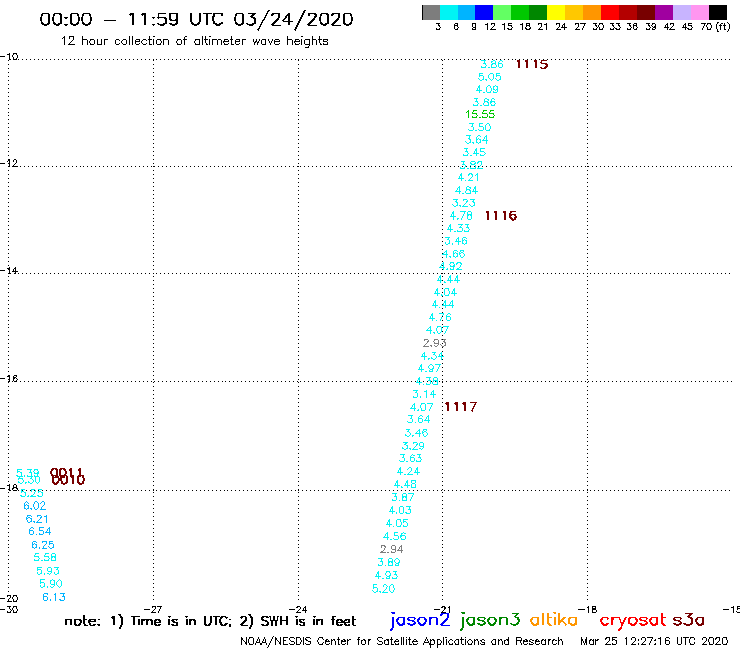Select the time marker 1117
This screenshot has height=650, width=740.
(x=461, y=407)
